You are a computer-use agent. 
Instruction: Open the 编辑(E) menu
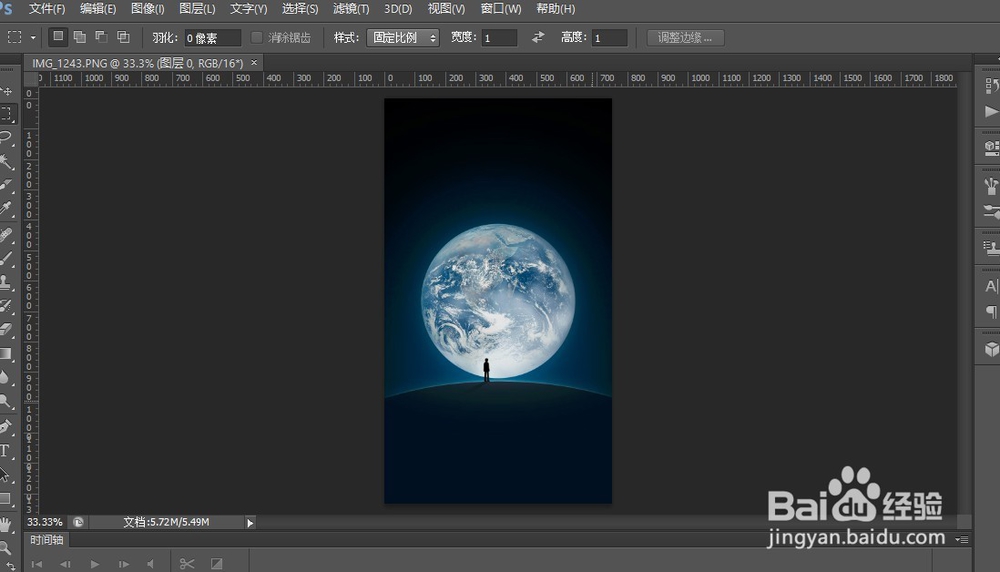98,9
